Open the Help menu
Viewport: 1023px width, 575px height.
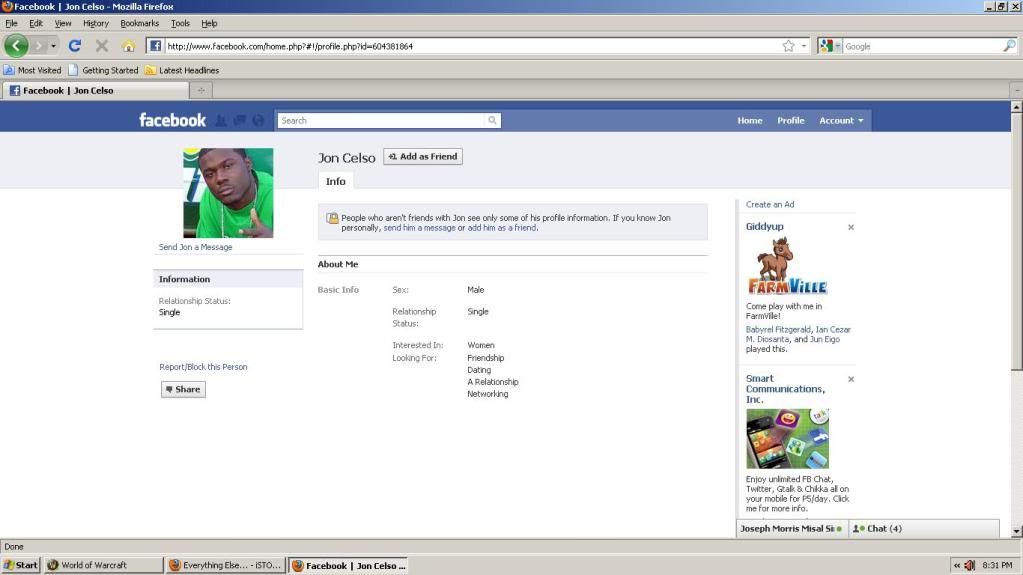pos(209,23)
